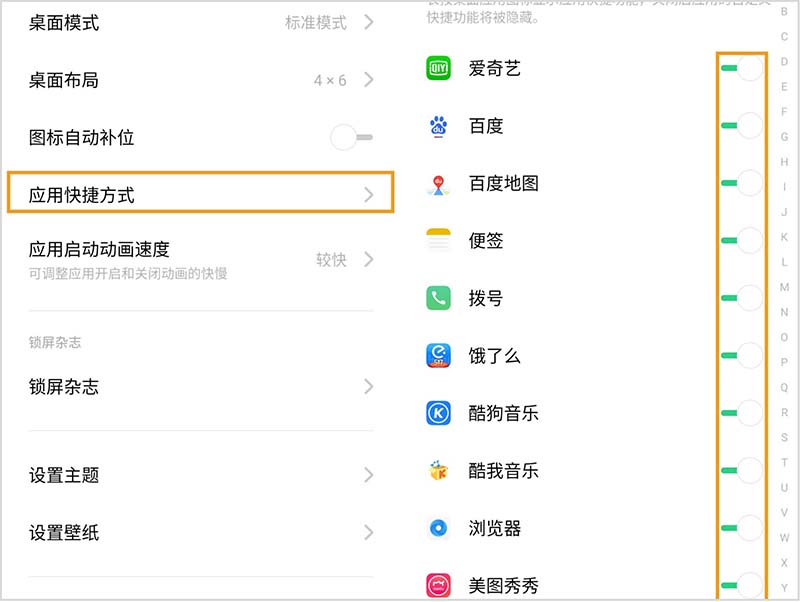Select the 百度地图 (Baidu Maps) icon
800x602 pixels.
437,184
